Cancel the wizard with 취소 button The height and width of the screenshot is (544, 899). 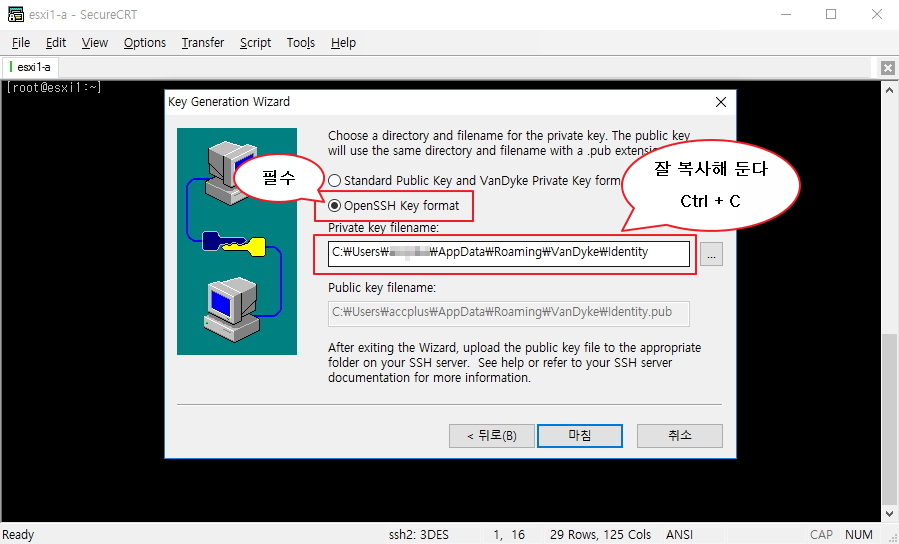pos(679,436)
